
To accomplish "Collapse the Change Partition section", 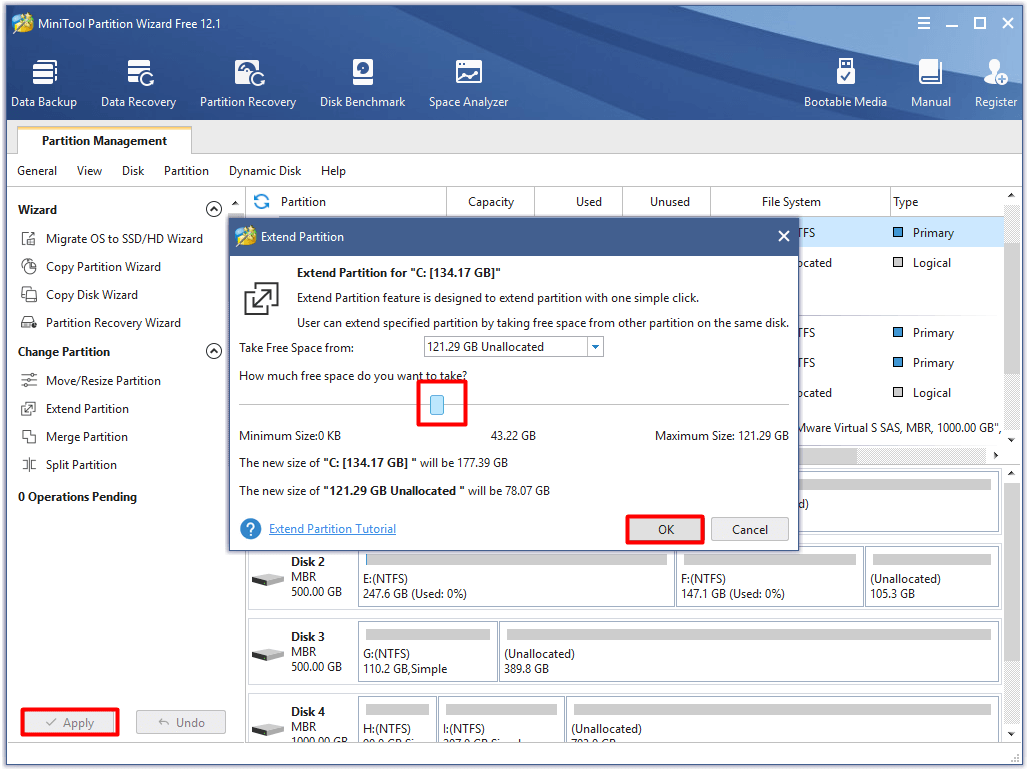I will coord(213,352).
